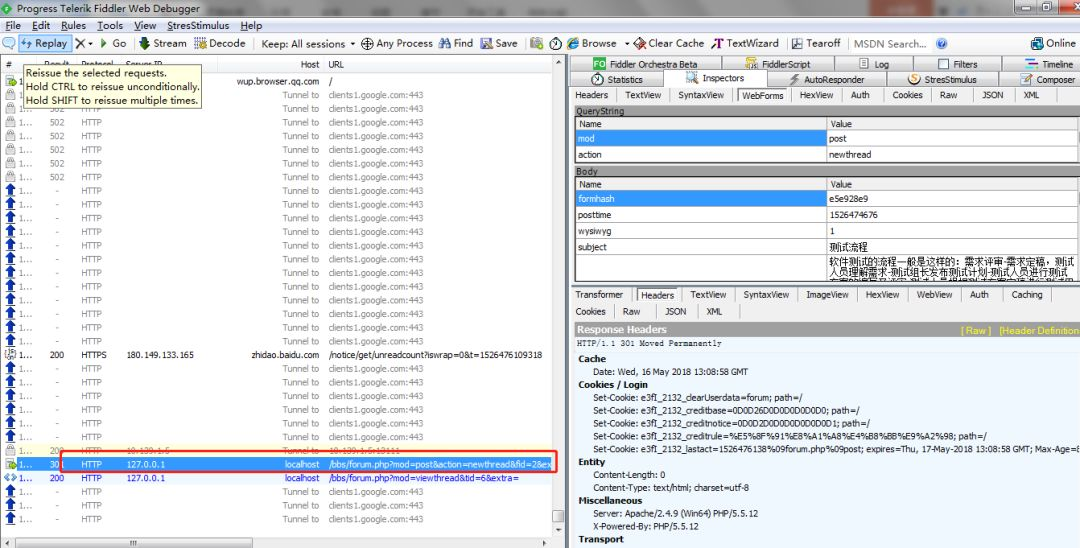
Task: Click the Header Definitions link
Action: (1039, 330)
